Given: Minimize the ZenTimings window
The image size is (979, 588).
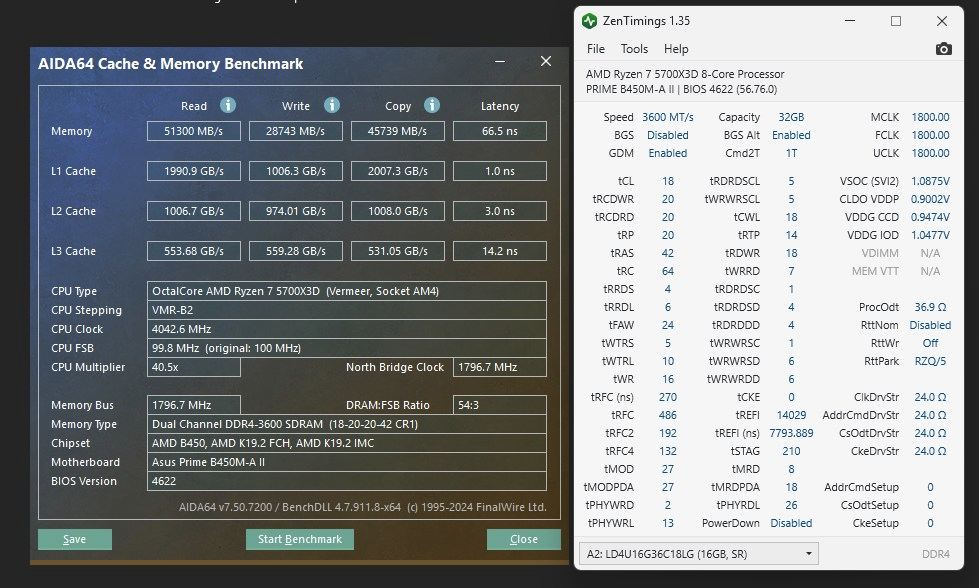Looking at the screenshot, I should pyautogui.click(x=850, y=21).
